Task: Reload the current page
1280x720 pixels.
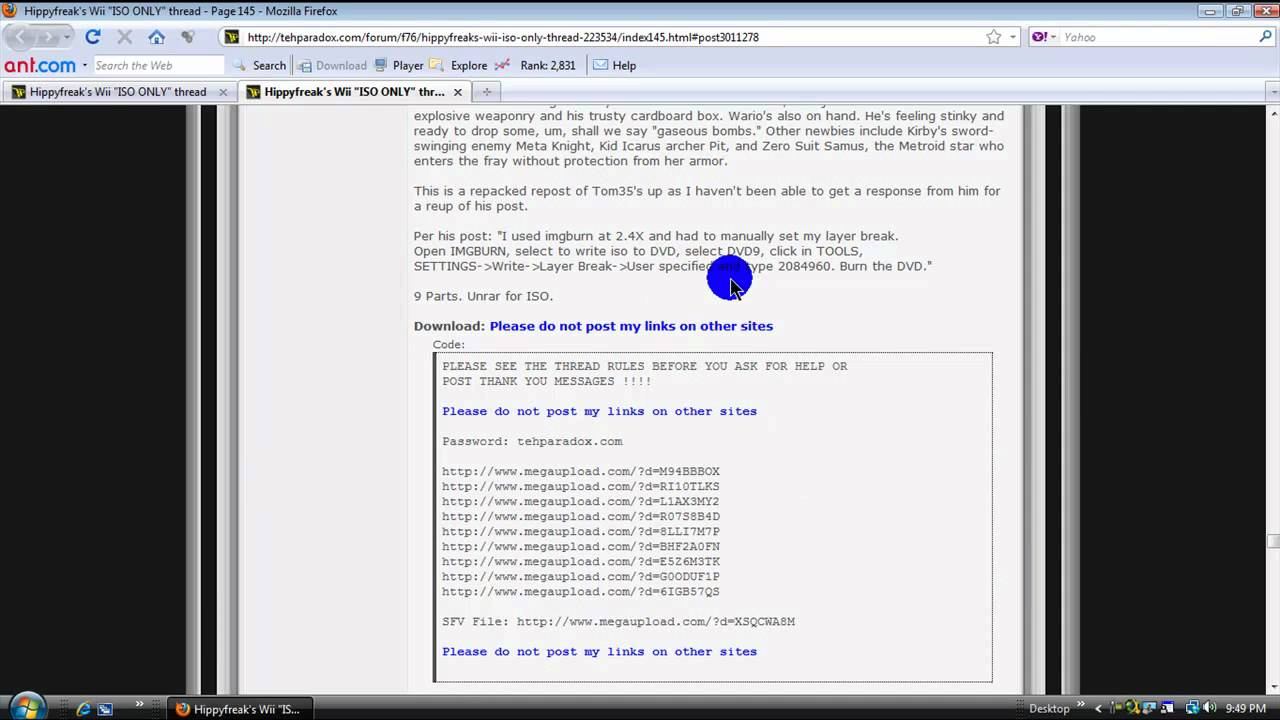Action: pyautogui.click(x=93, y=37)
